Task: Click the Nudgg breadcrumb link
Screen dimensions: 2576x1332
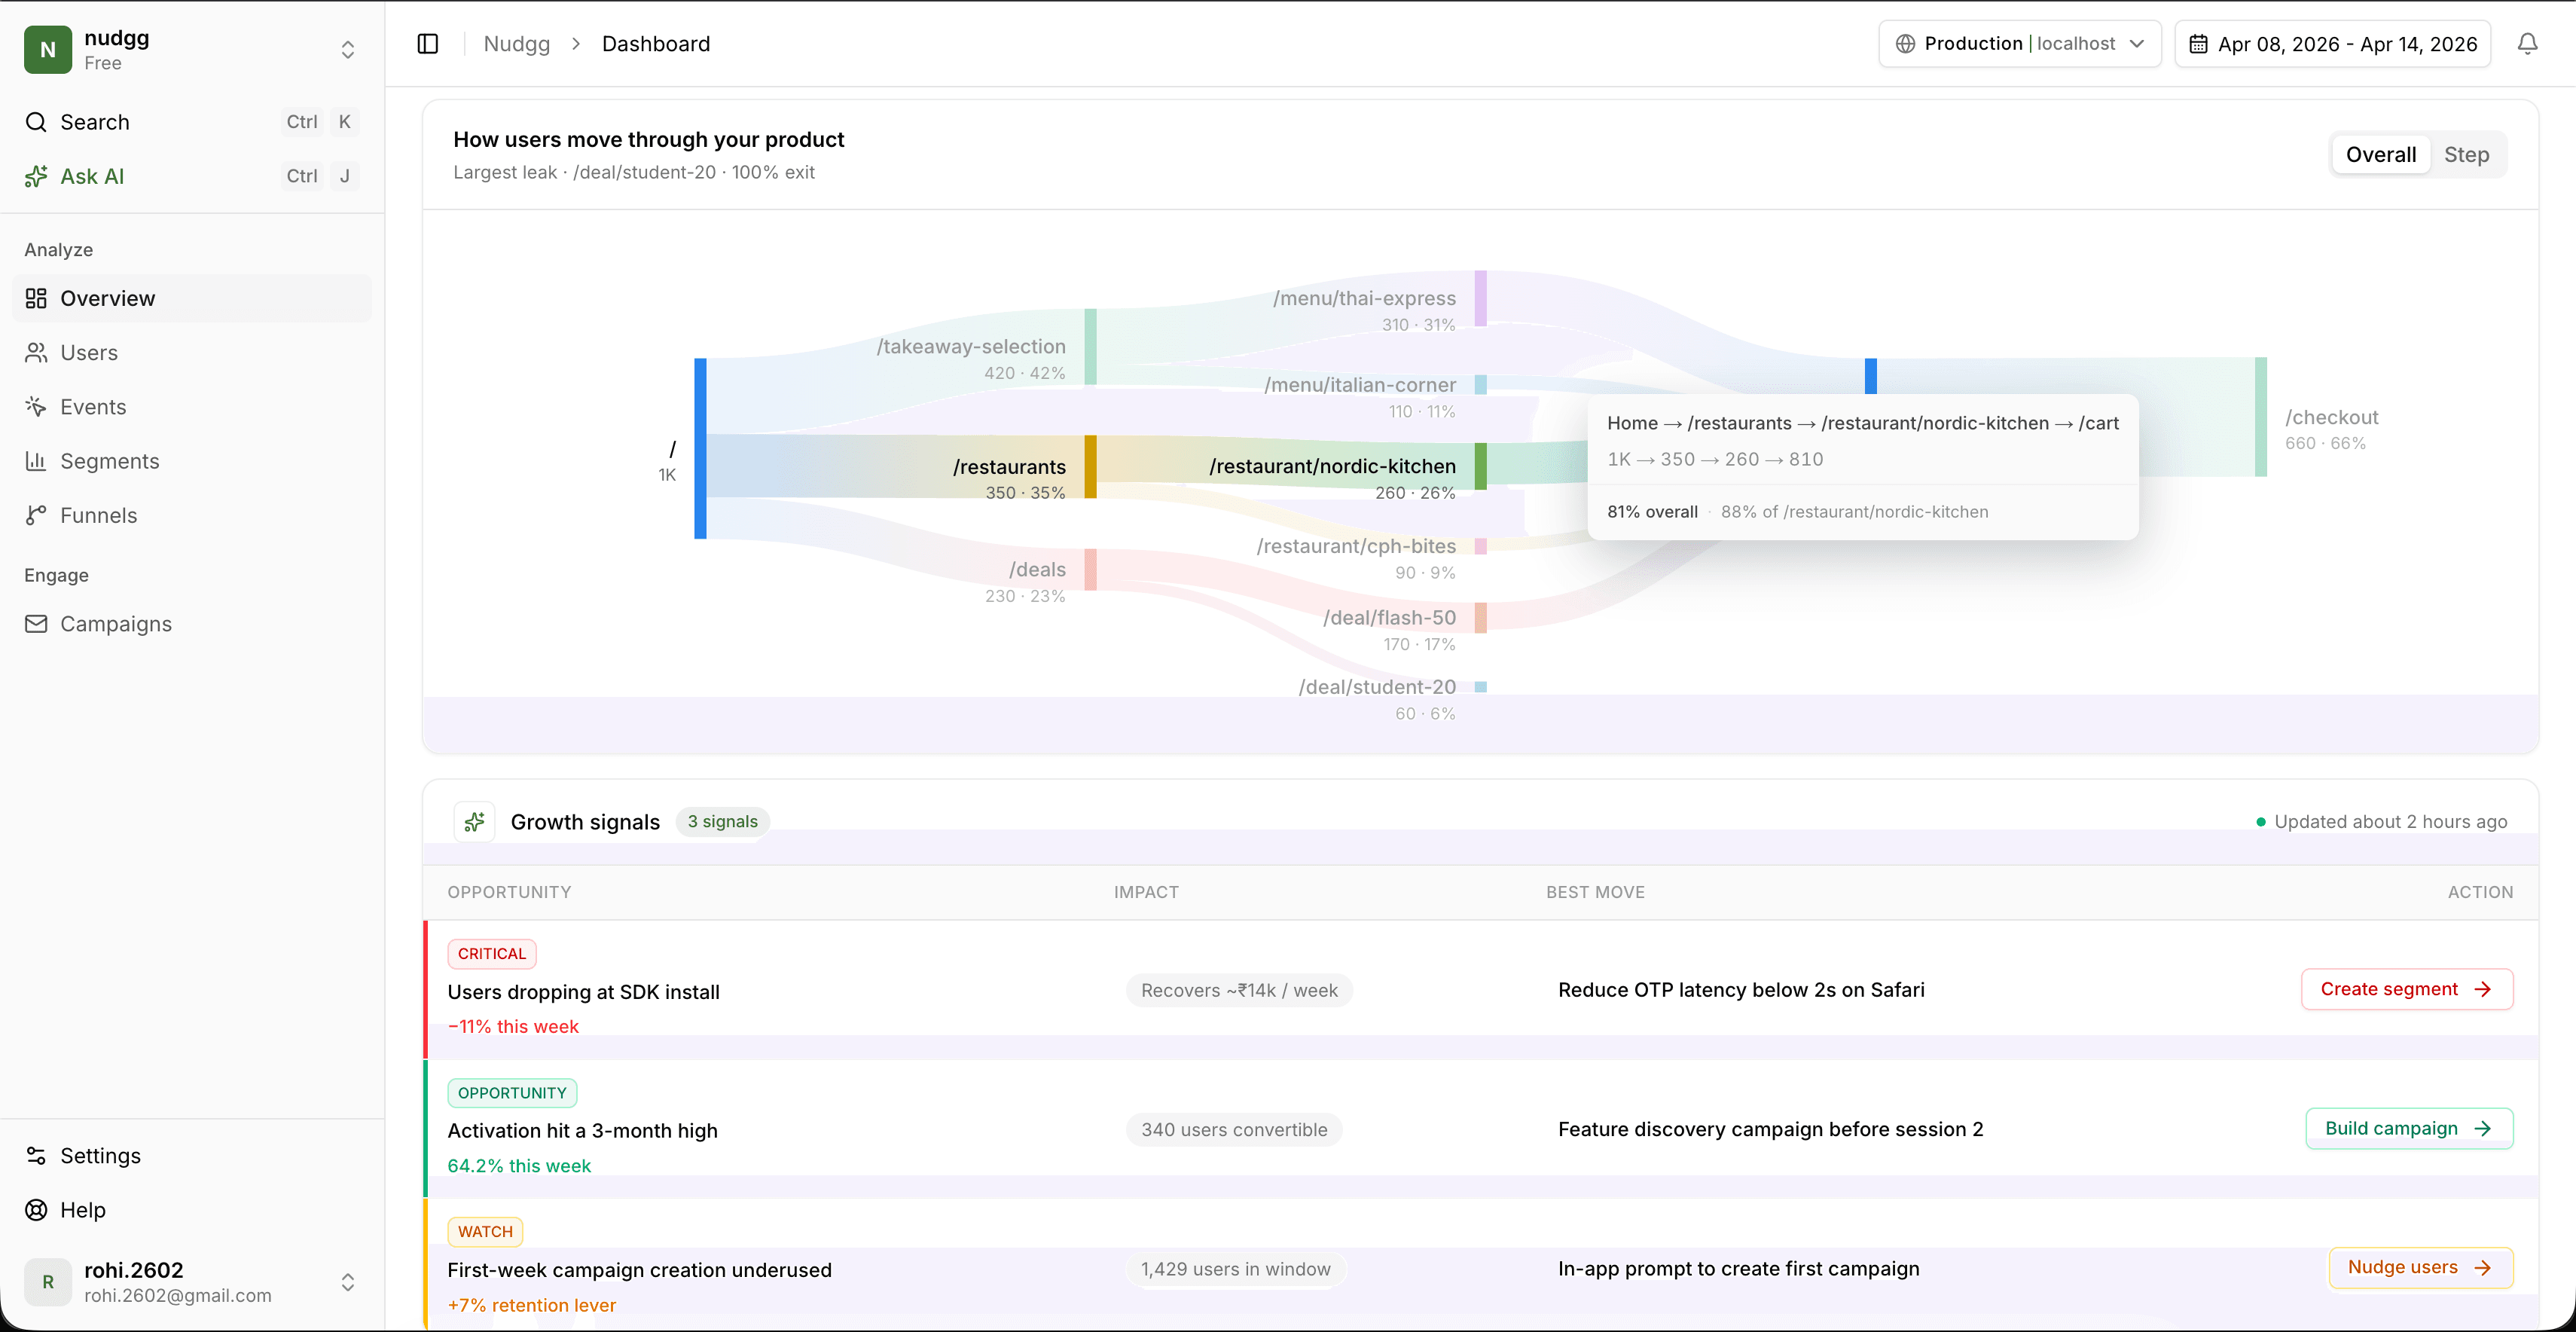Action: pos(517,44)
